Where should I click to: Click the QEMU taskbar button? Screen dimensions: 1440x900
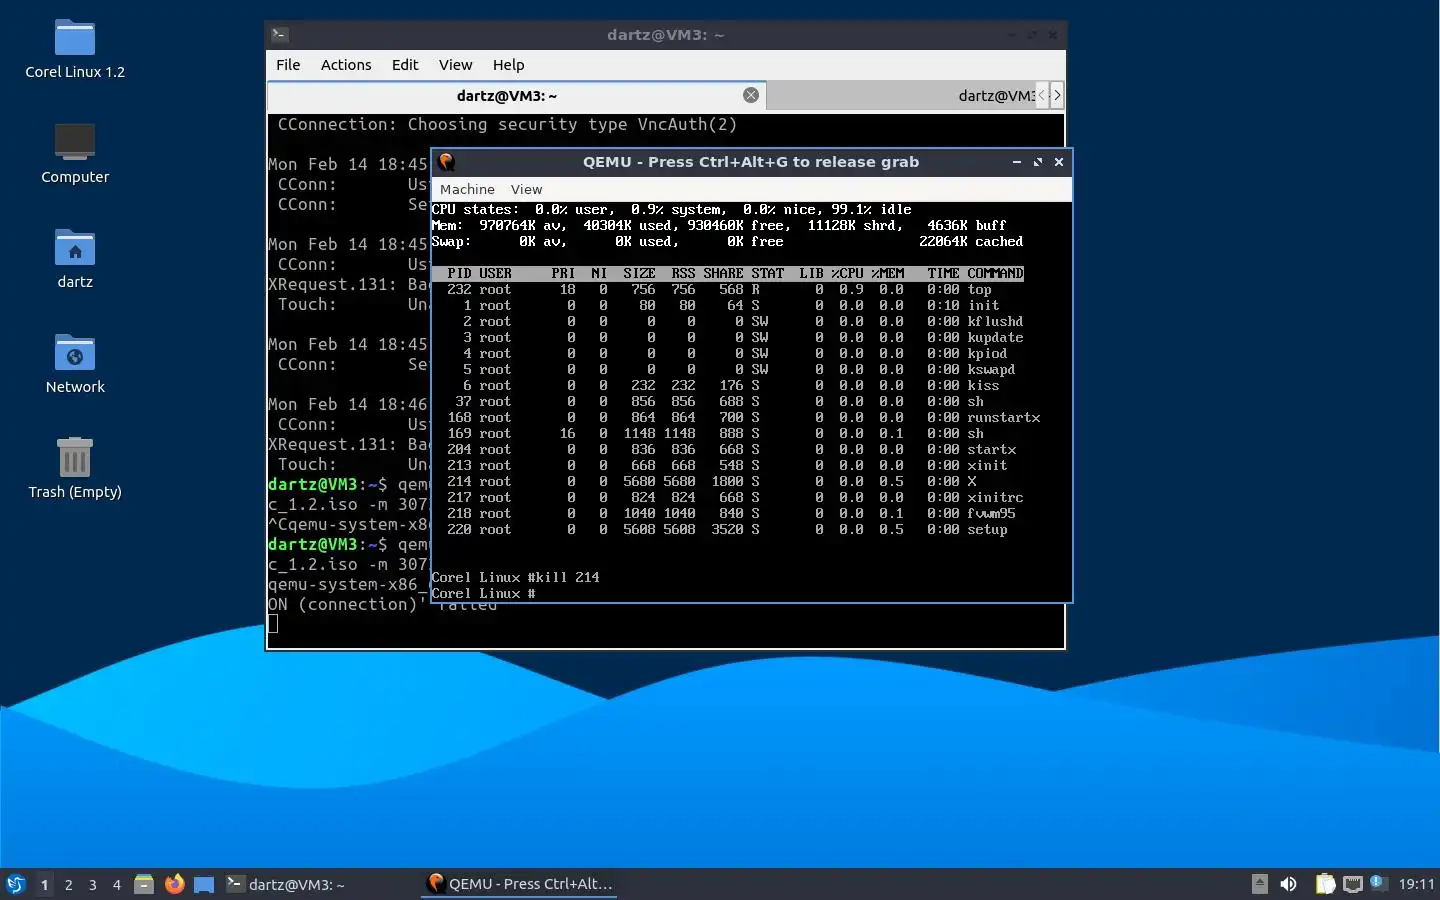tap(519, 884)
